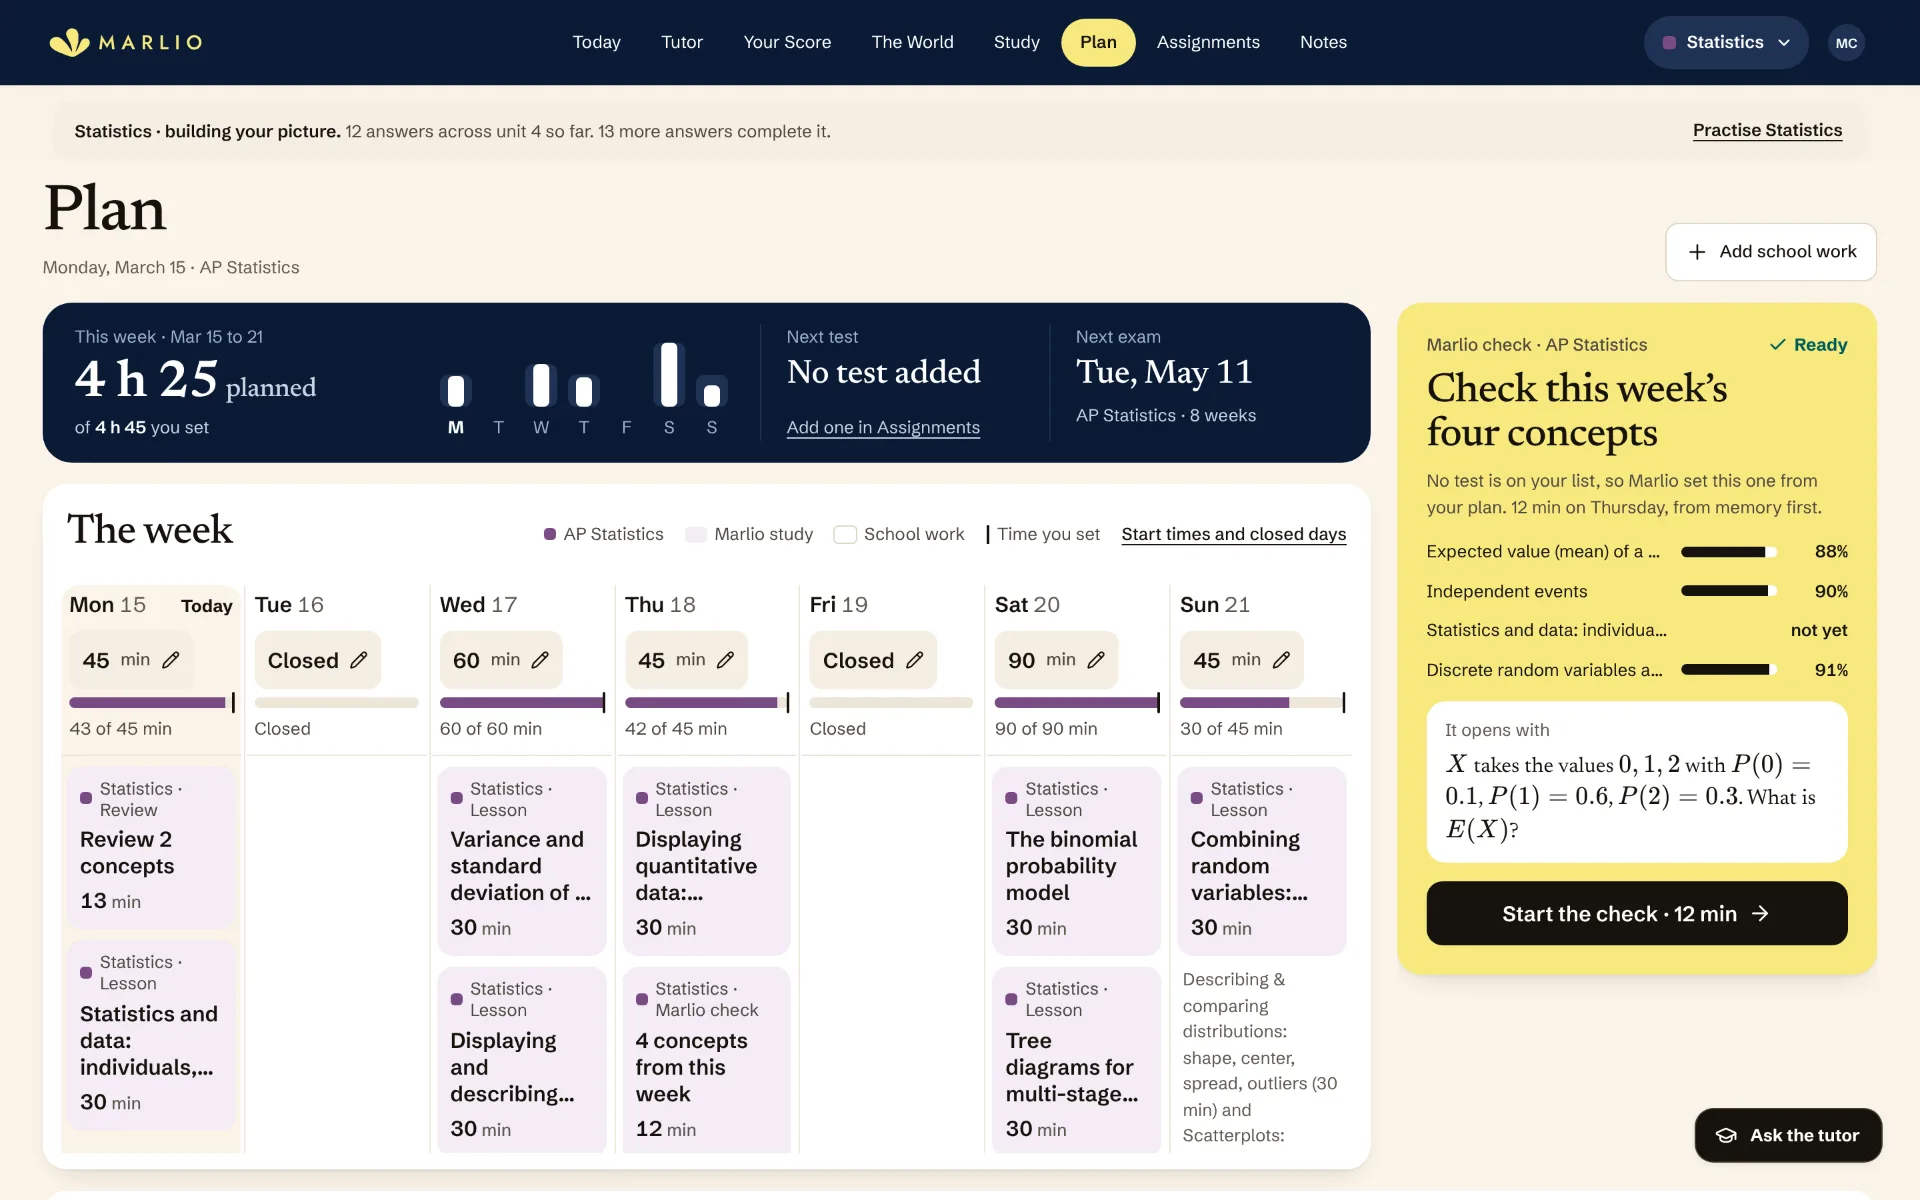Edit Friday's Closed pencil icon

coord(914,660)
